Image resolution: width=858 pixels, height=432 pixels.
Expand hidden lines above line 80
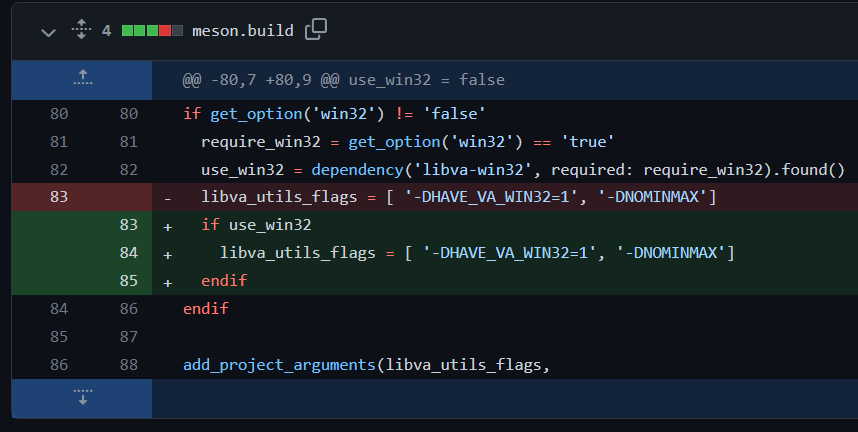[82, 79]
